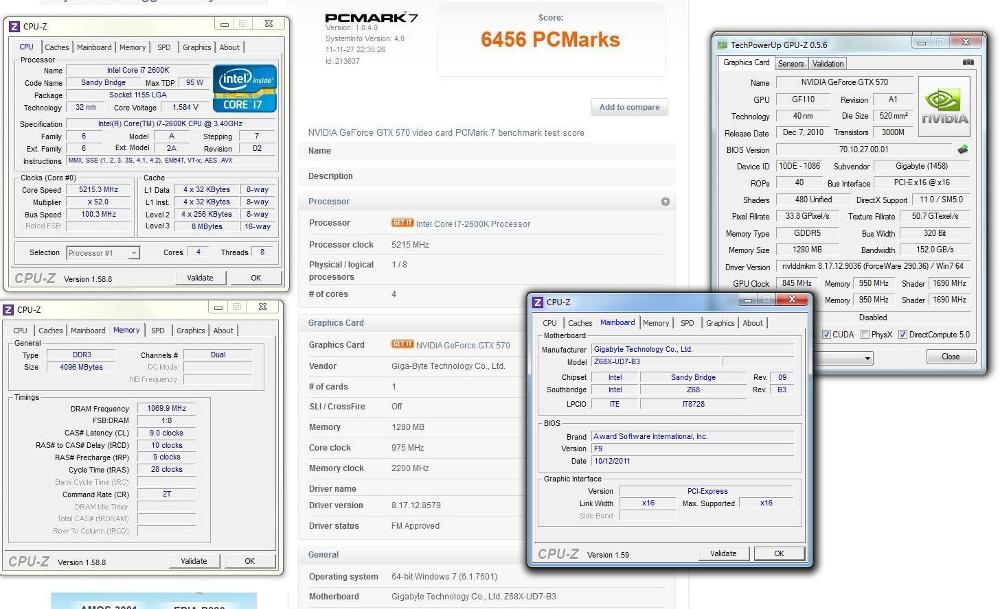Click the GPU-Z title bar app icon
The image size is (1000, 609).
(722, 45)
